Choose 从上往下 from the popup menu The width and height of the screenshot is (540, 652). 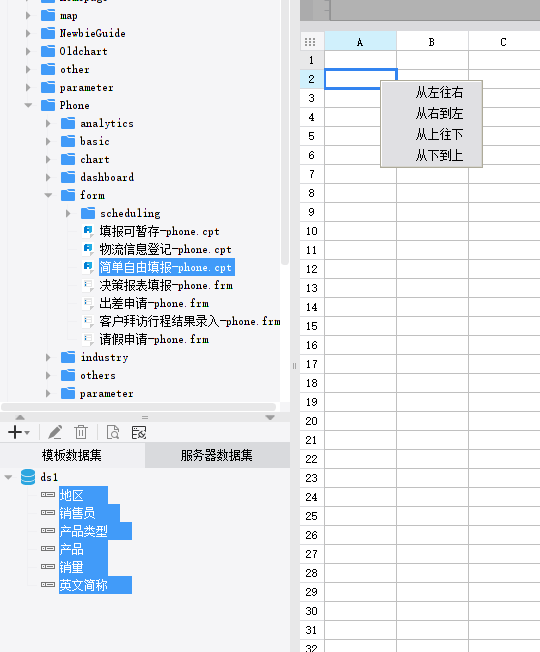432,134
